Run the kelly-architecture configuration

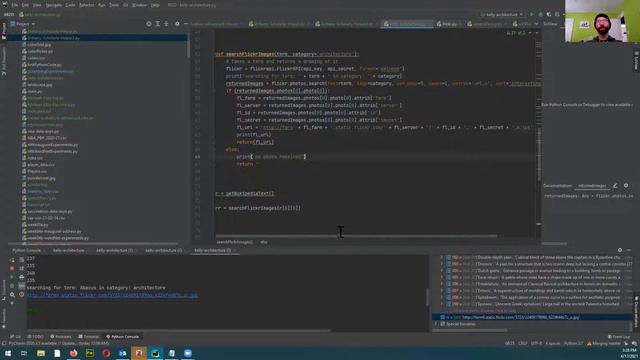pyautogui.click(x=532, y=14)
